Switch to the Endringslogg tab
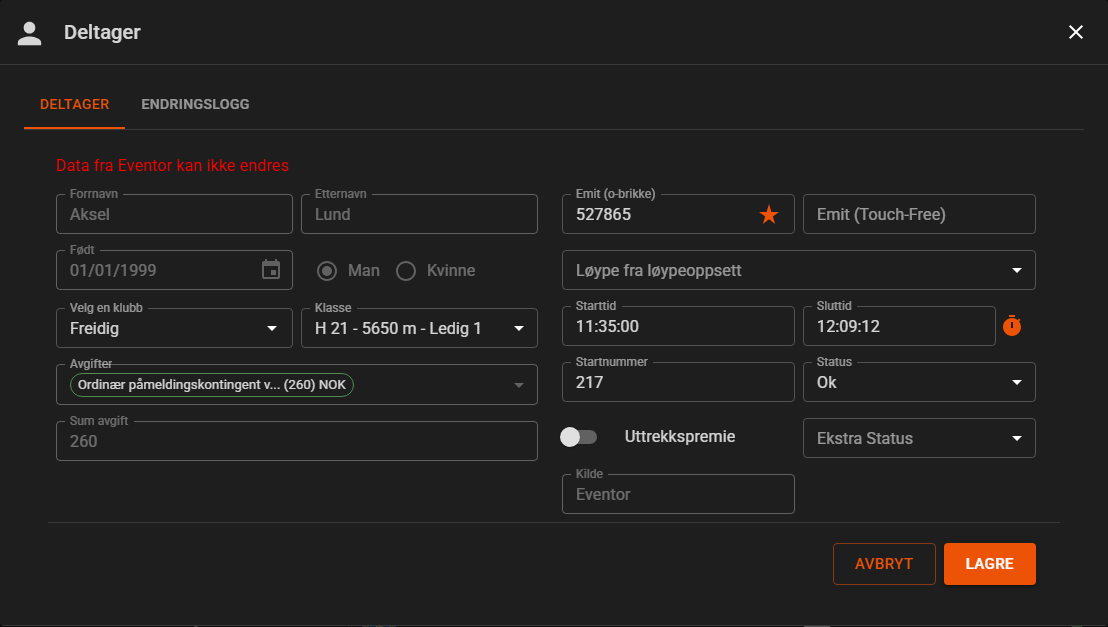Image resolution: width=1108 pixels, height=627 pixels. (195, 105)
